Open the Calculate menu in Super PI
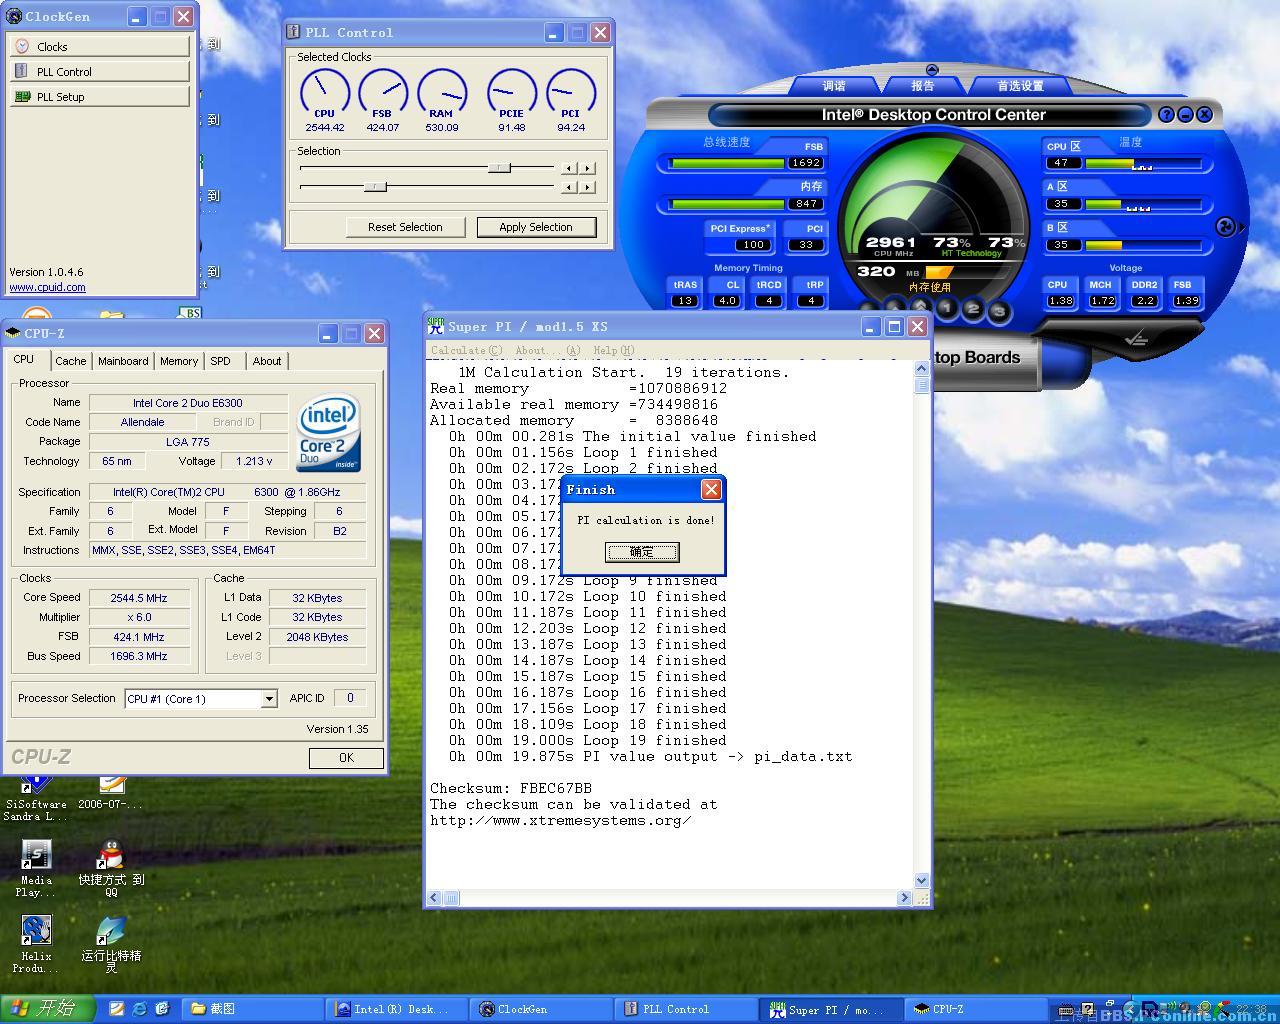 click(466, 350)
